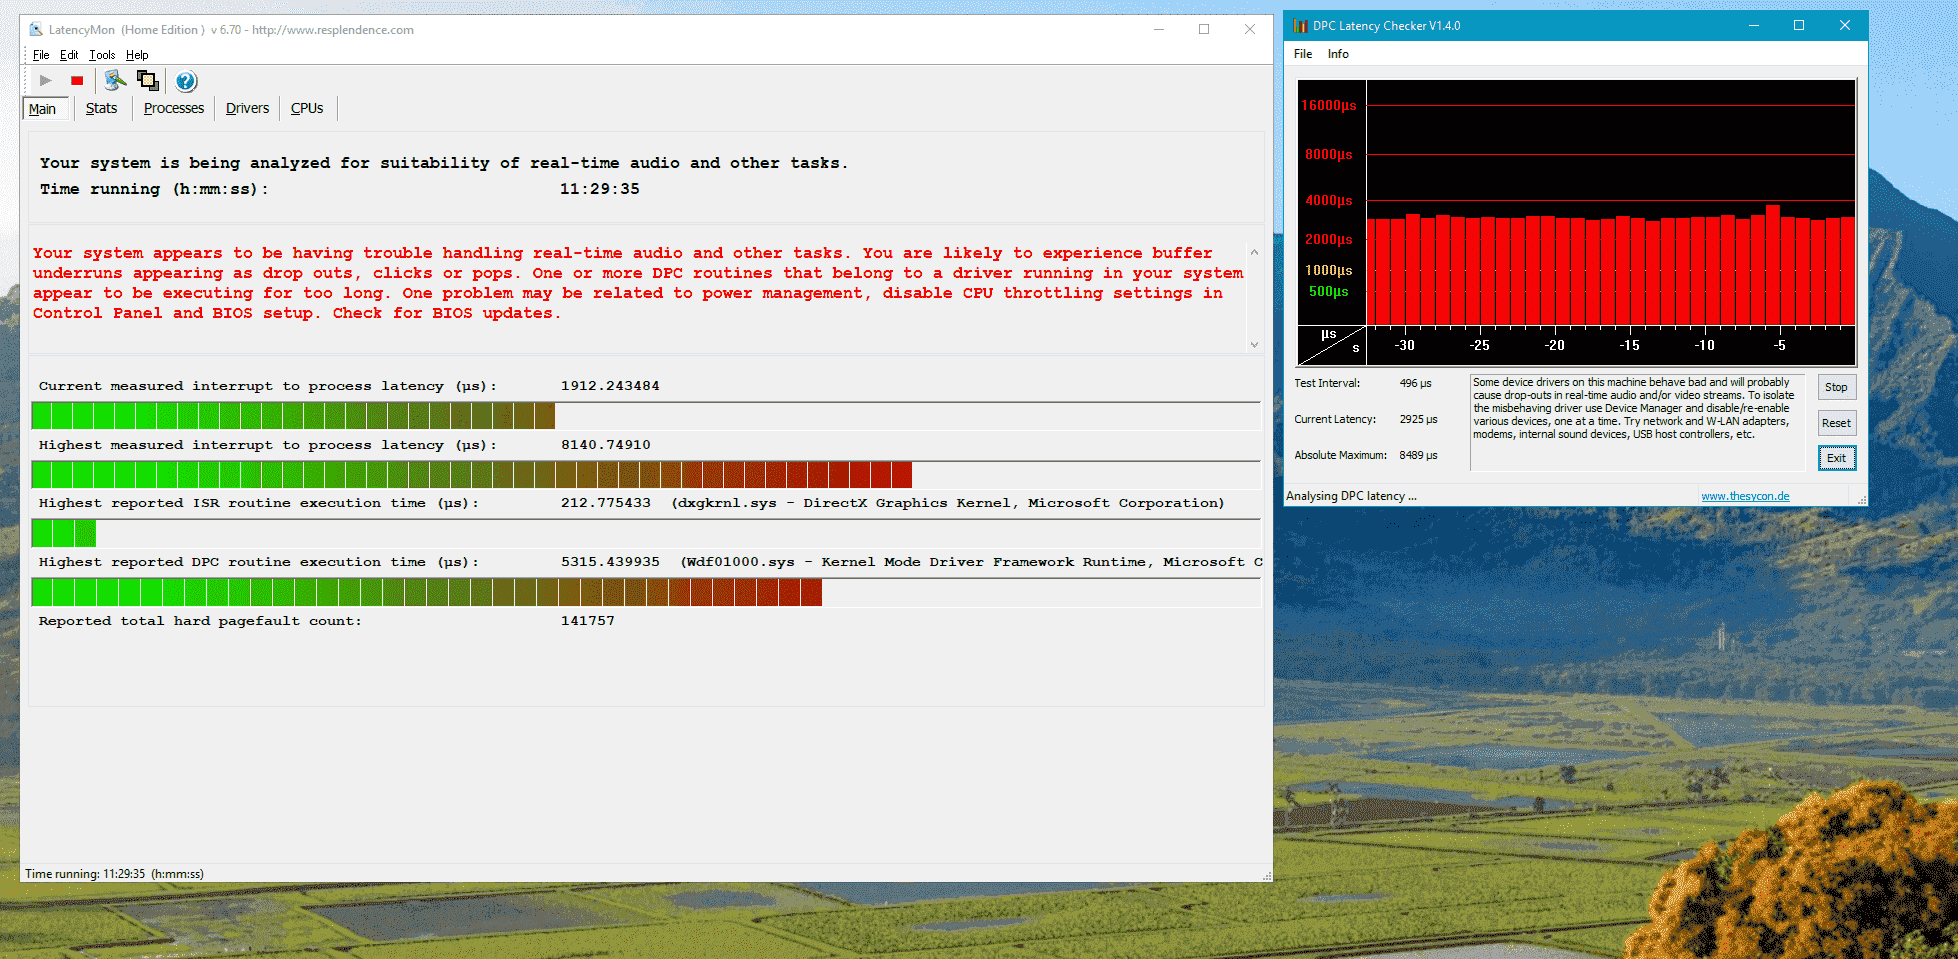Open the Info menu in DPC Latency Checker

pyautogui.click(x=1338, y=54)
